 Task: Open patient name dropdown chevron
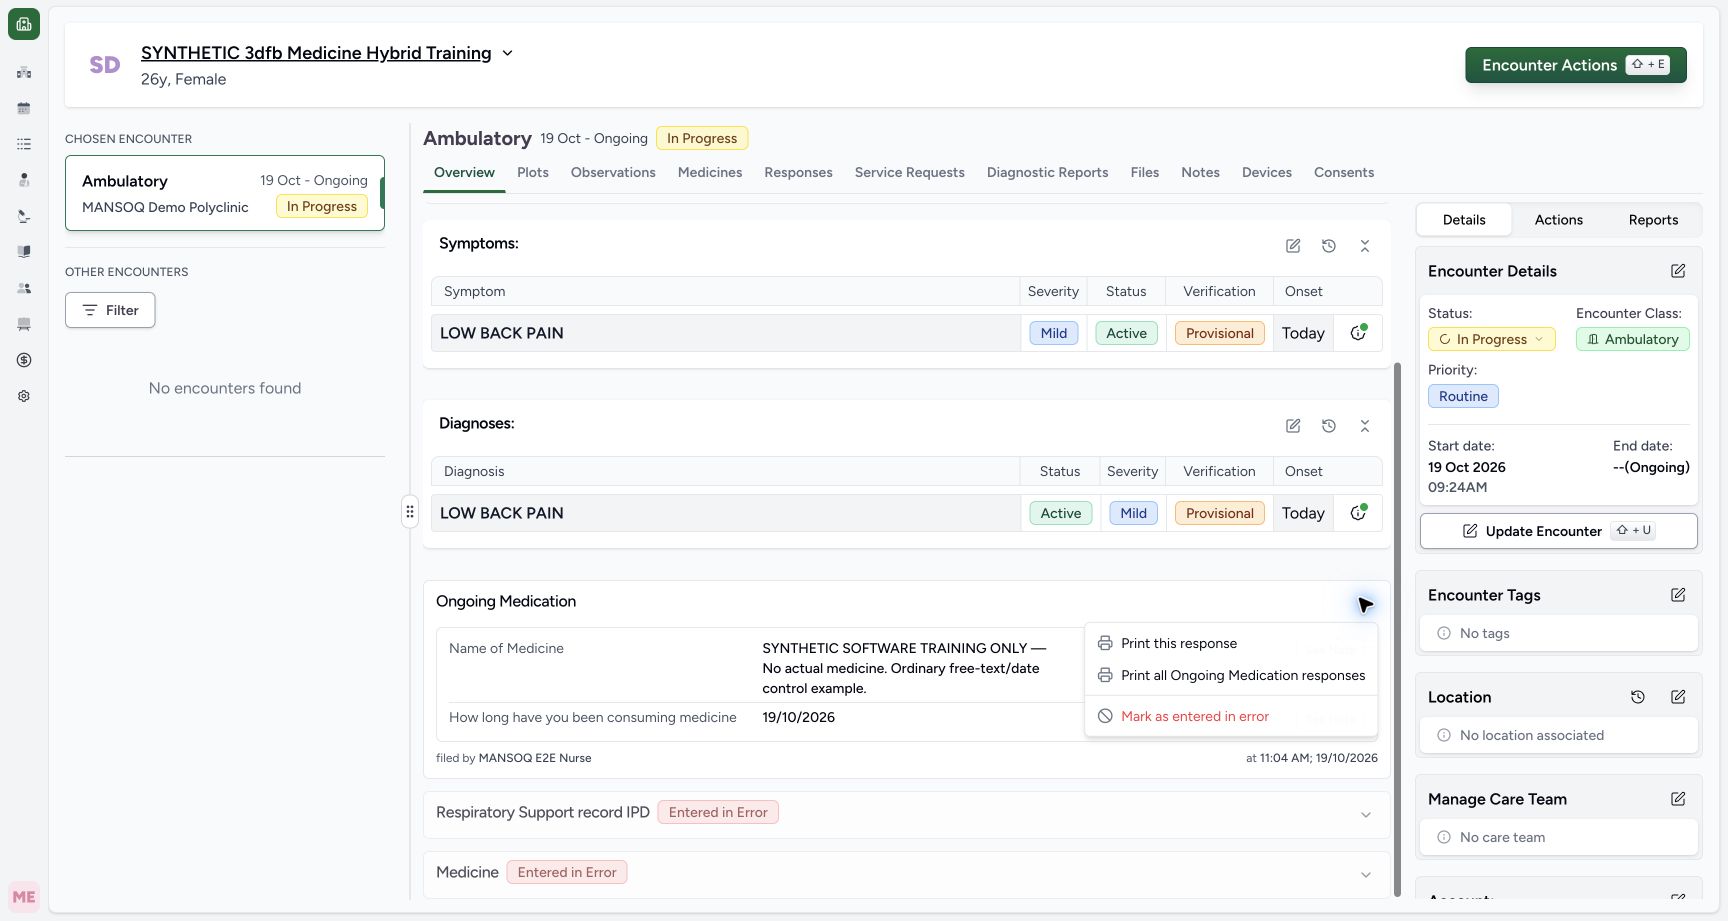point(507,53)
